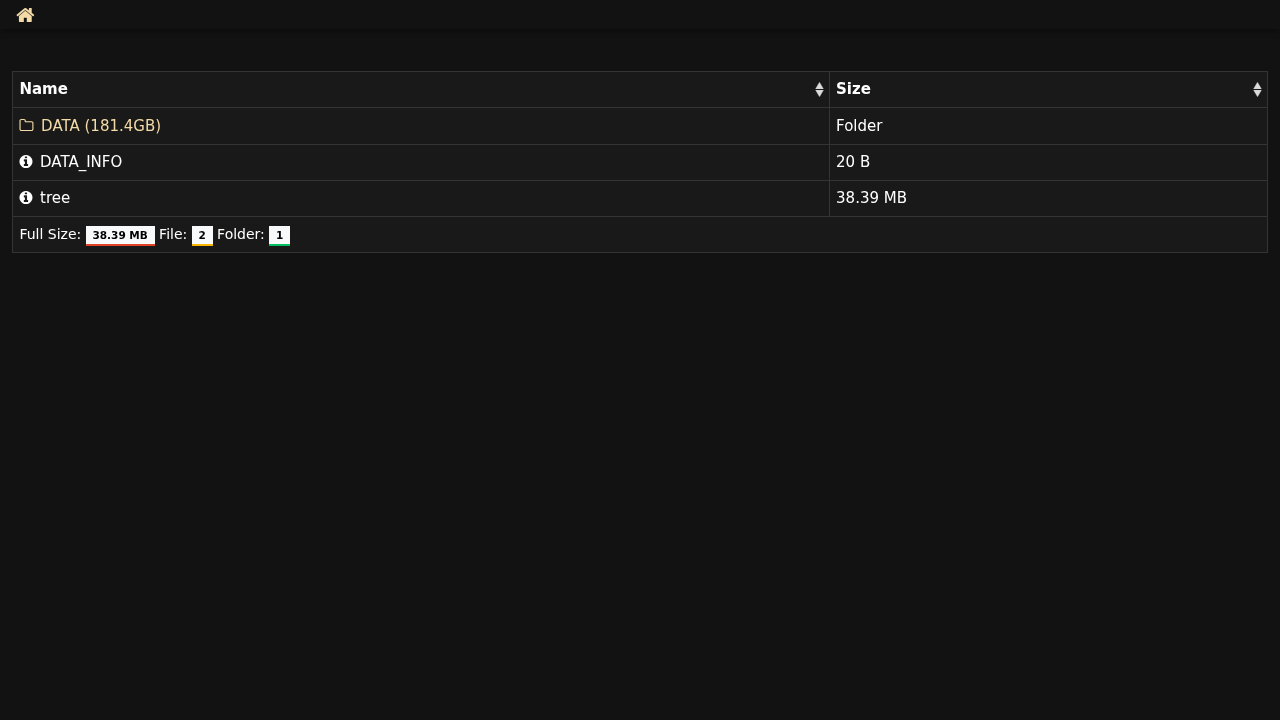Click the Size column header text
Image resolution: width=1280 pixels, height=720 pixels.
(x=853, y=89)
